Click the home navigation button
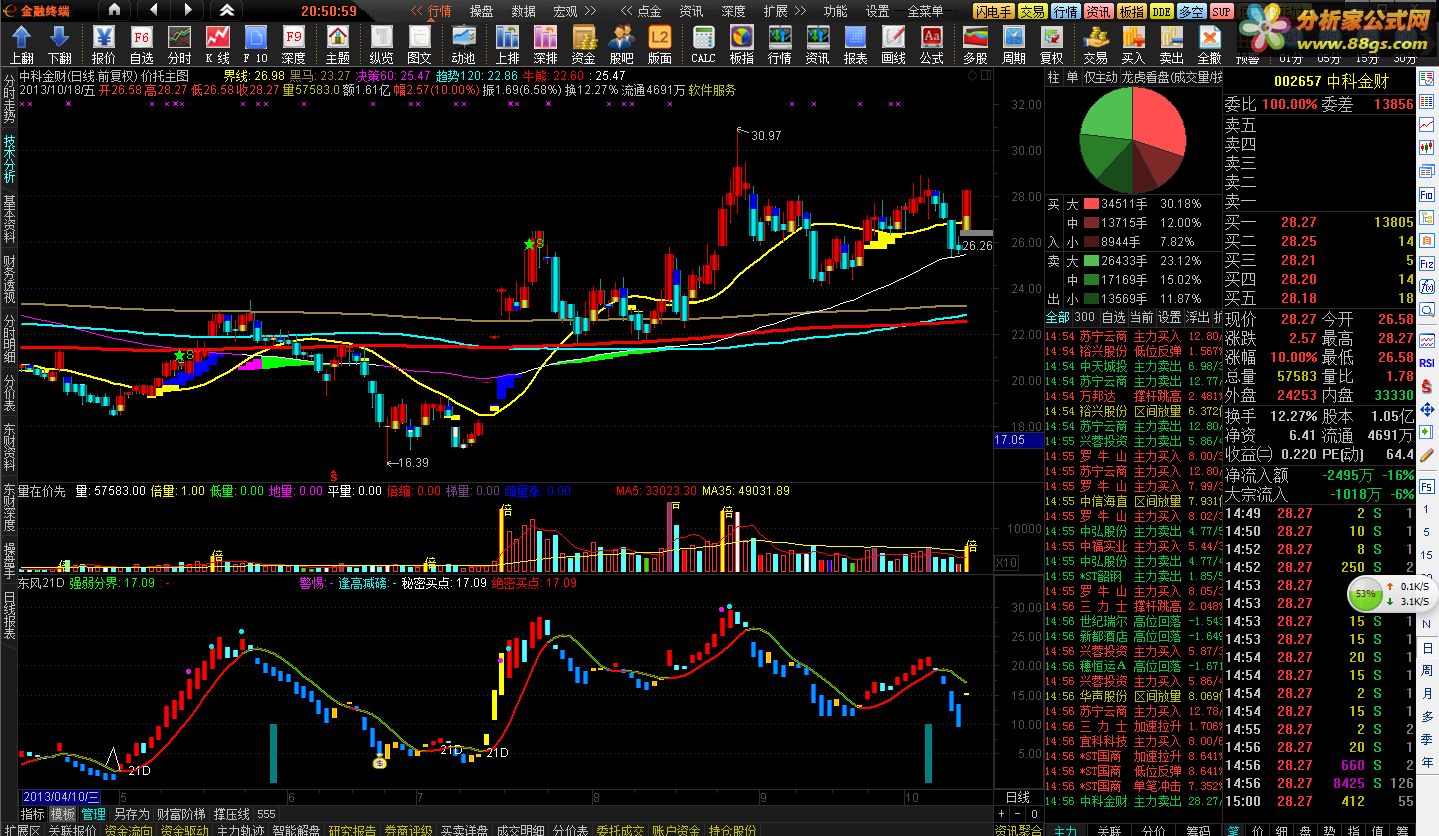 coord(112,10)
